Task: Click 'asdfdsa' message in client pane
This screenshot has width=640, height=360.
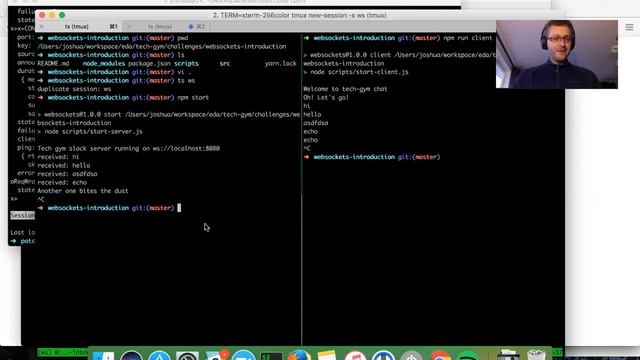Action: 316,123
